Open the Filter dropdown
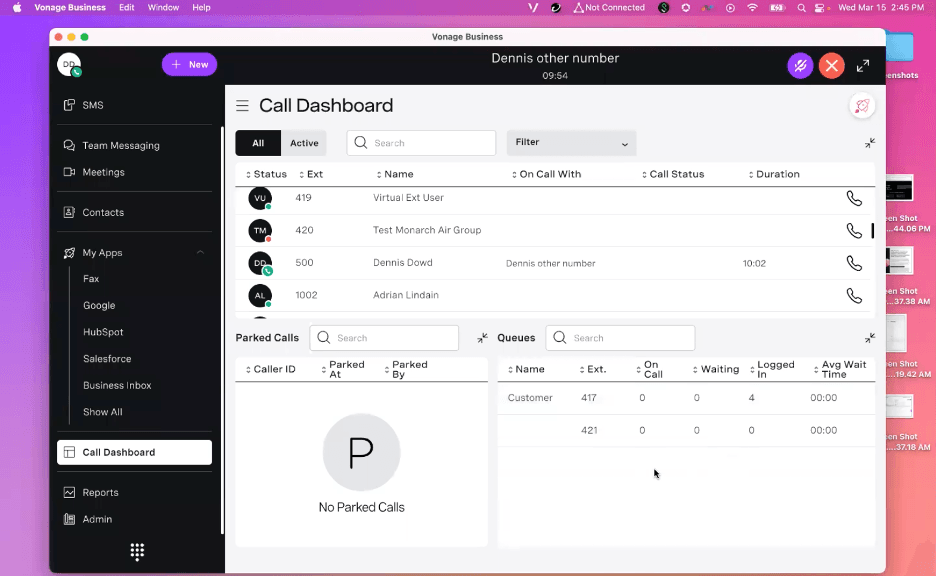This screenshot has width=936, height=576. point(571,143)
